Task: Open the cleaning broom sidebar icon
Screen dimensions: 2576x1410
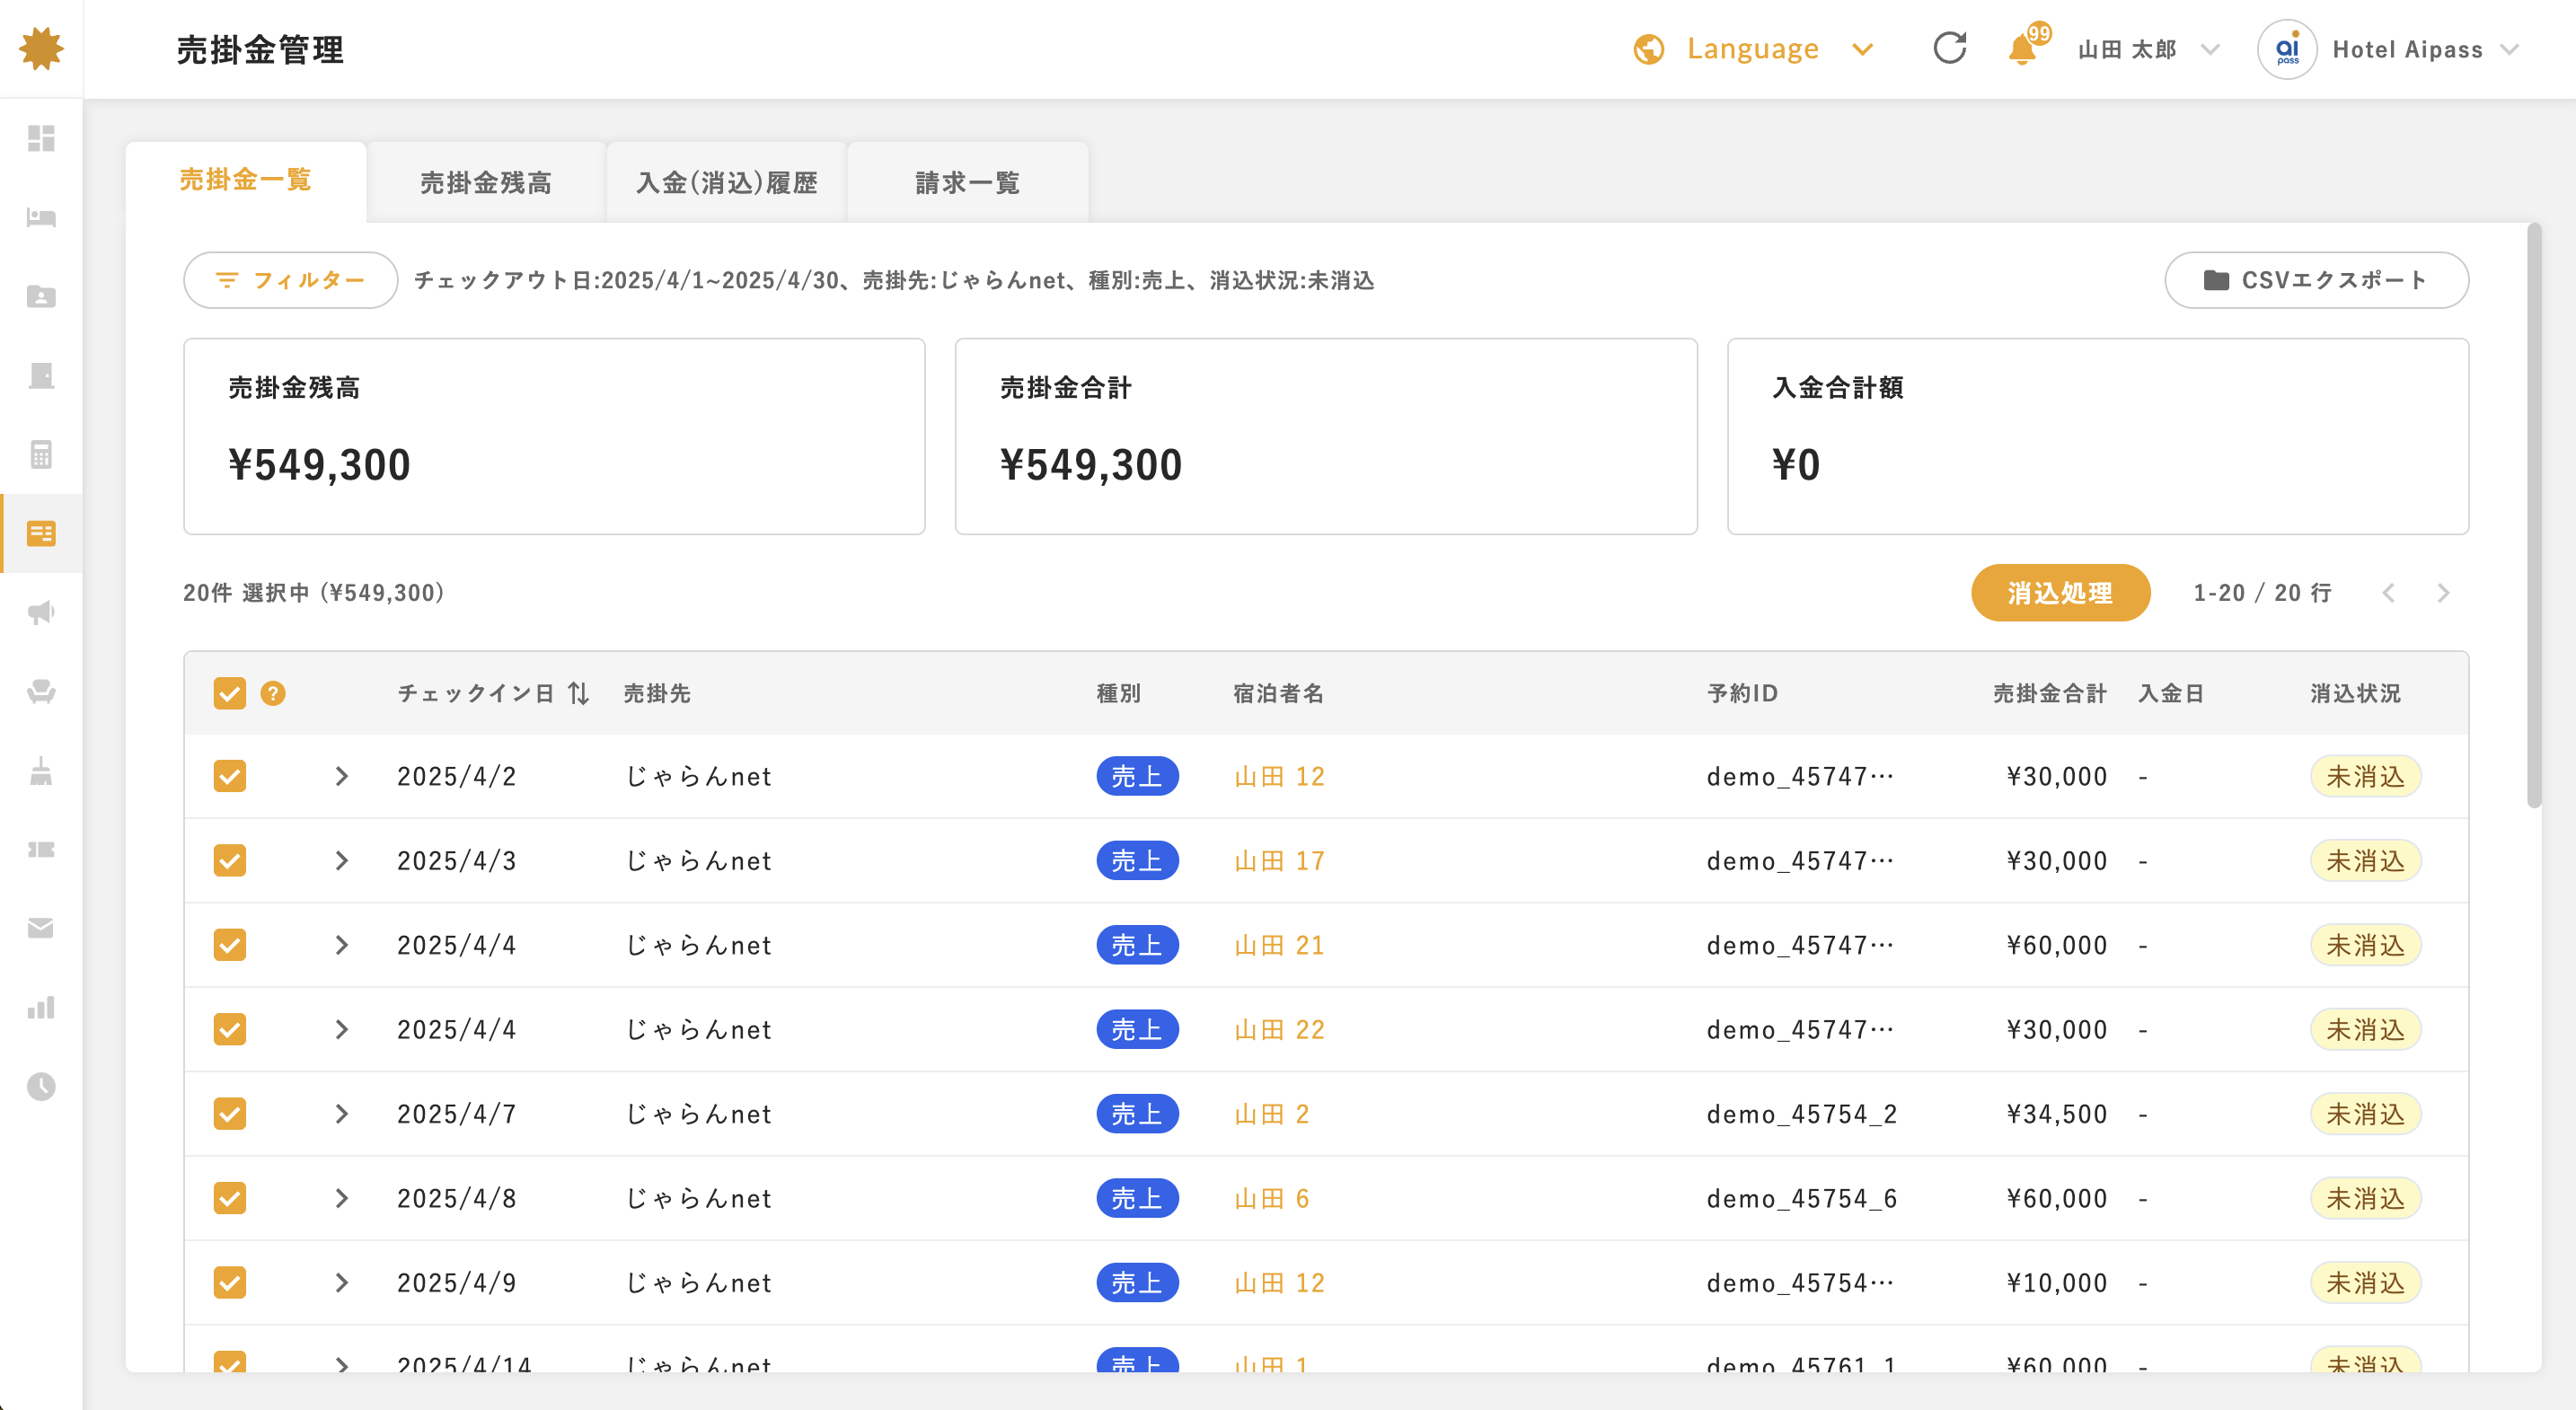Action: coord(41,770)
